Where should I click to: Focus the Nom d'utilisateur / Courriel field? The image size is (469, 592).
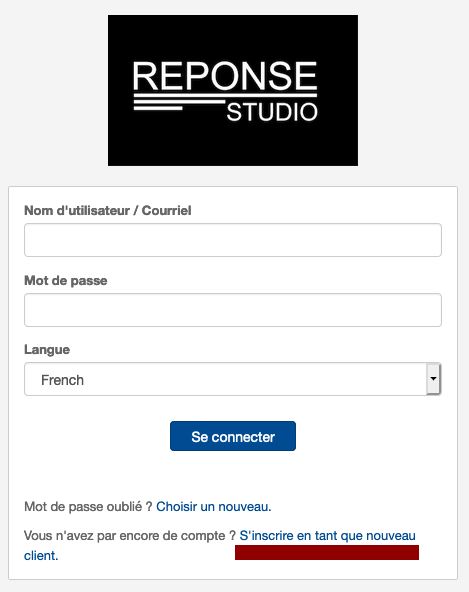pyautogui.click(x=233, y=240)
